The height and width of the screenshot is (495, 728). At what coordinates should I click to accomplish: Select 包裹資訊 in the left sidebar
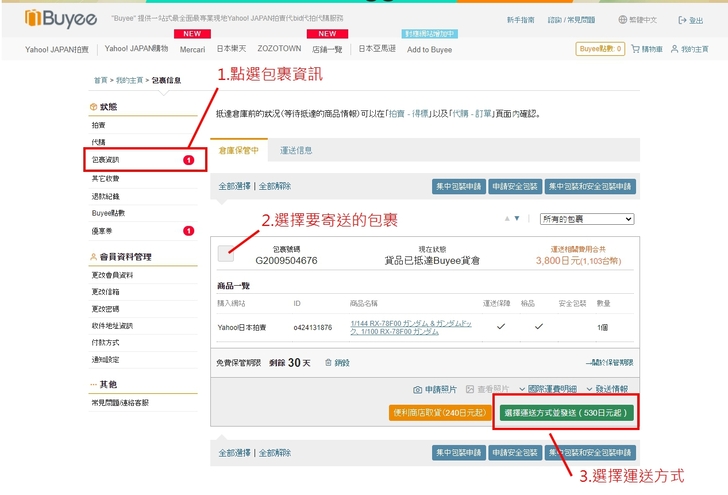click(x=106, y=159)
